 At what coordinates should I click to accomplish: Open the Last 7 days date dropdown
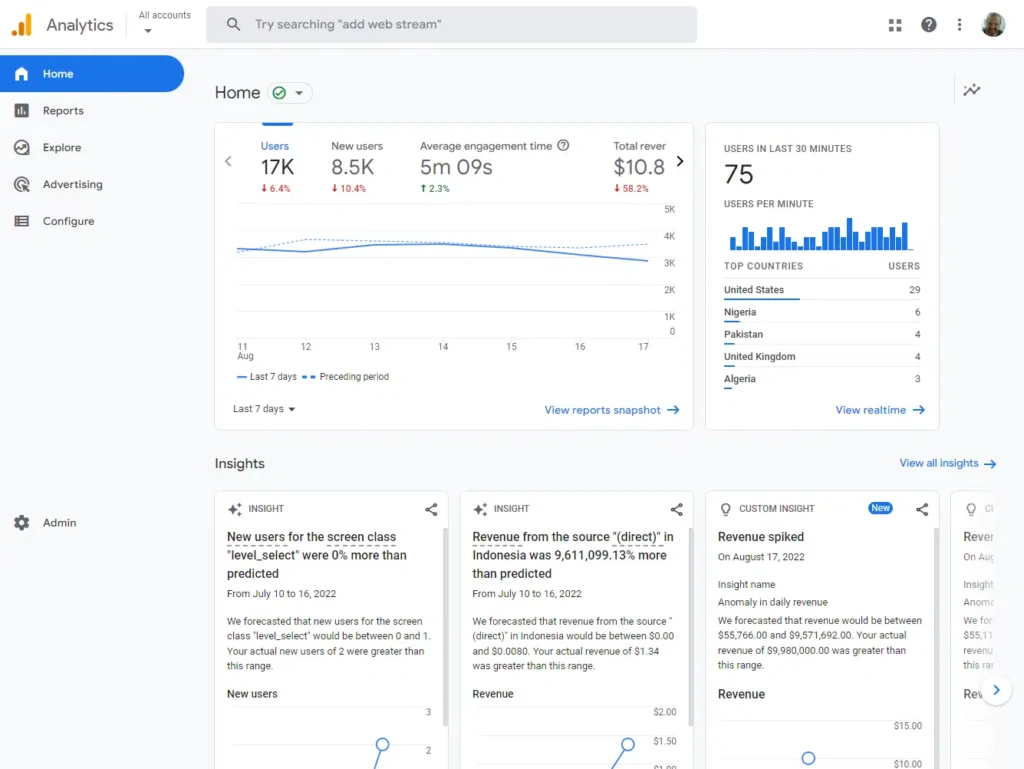click(x=264, y=409)
